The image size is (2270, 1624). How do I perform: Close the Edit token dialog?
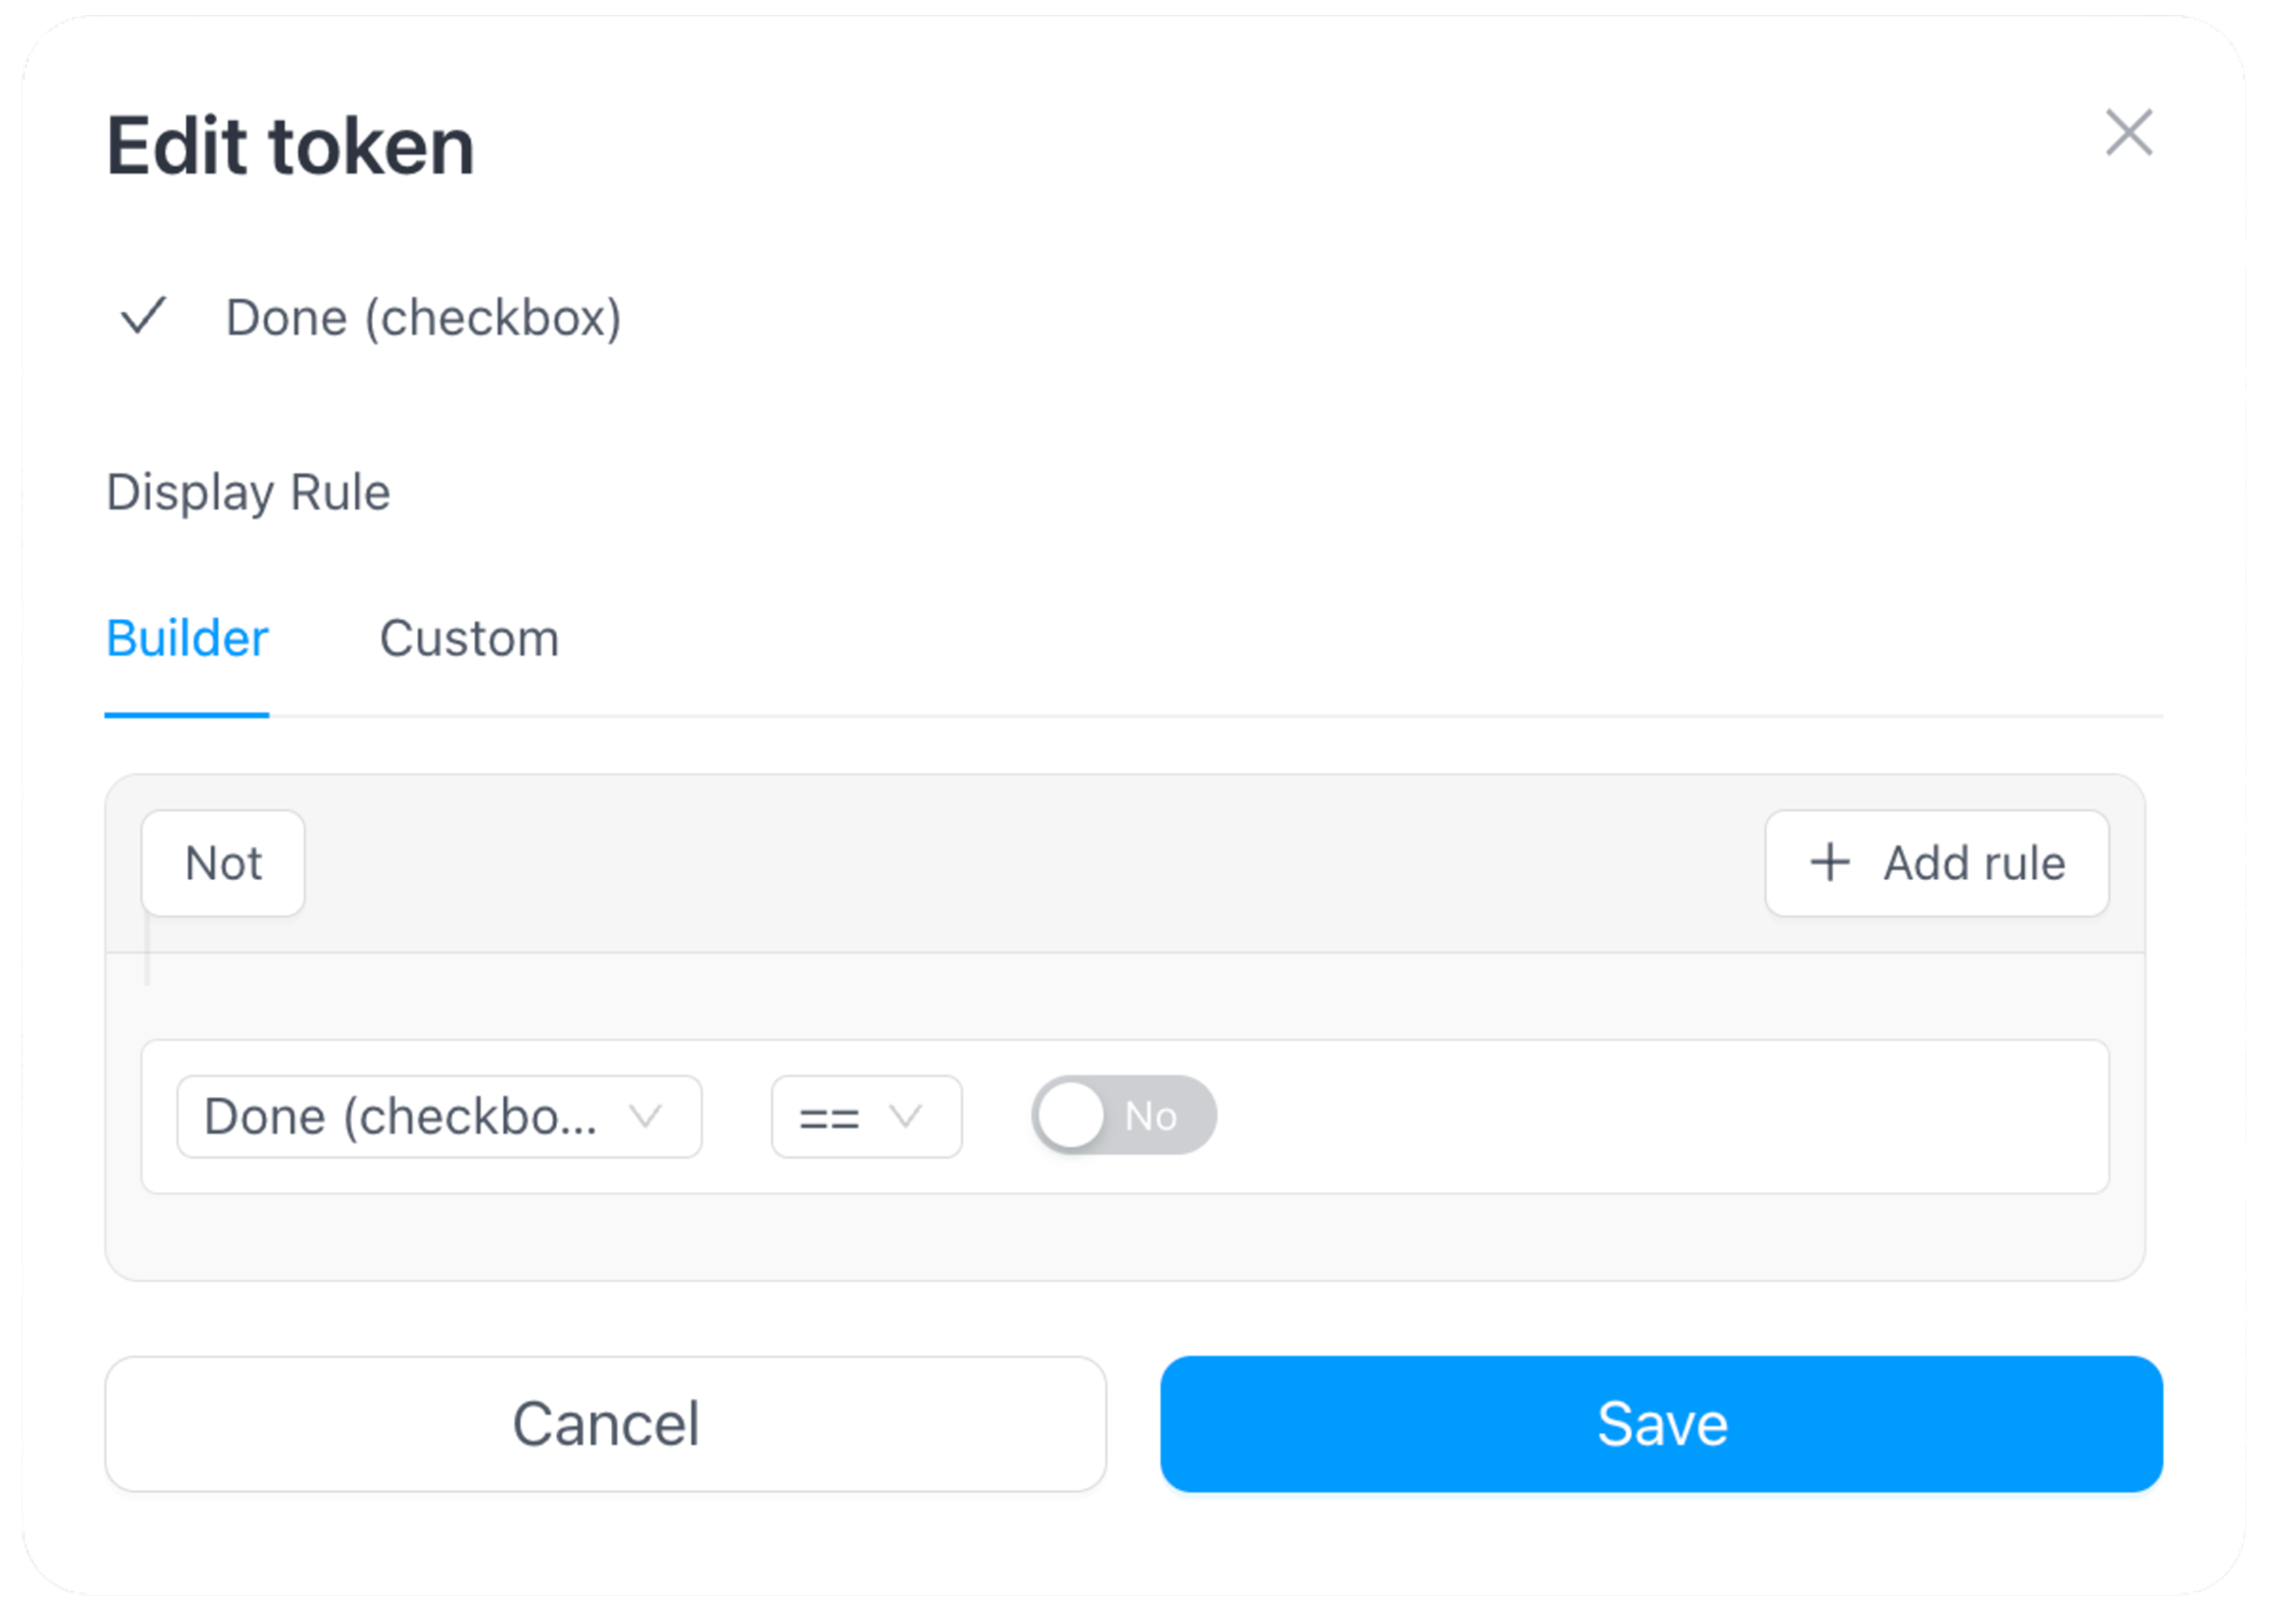(2128, 133)
